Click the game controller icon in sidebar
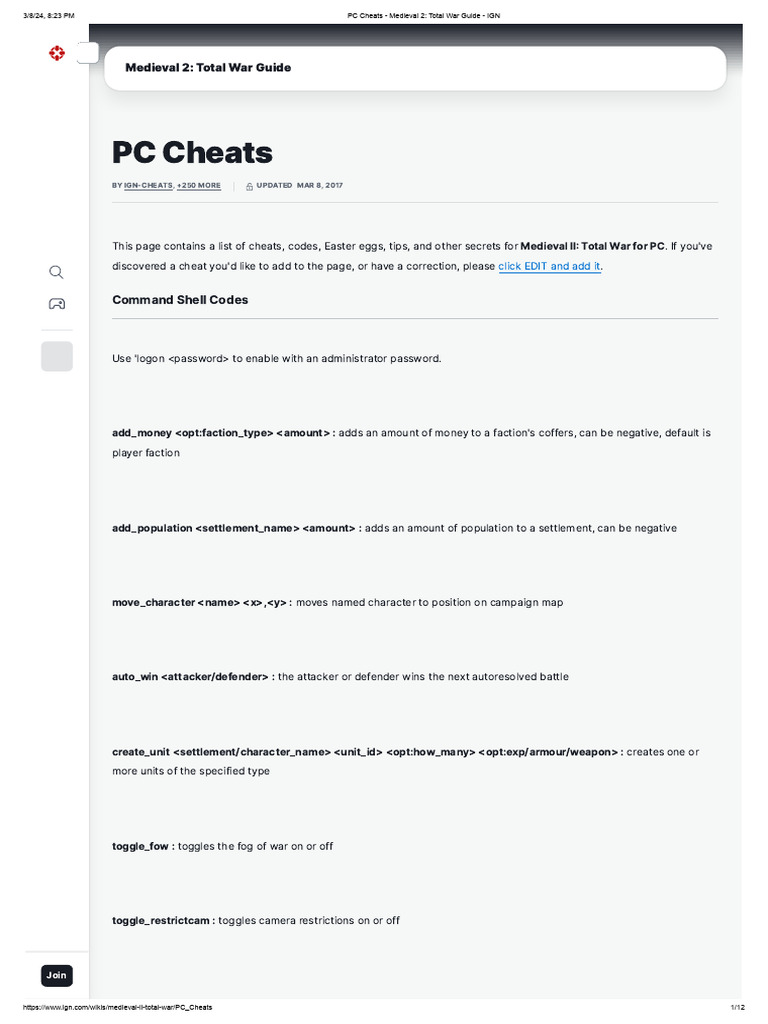This screenshot has width=768, height=1024. click(56, 304)
